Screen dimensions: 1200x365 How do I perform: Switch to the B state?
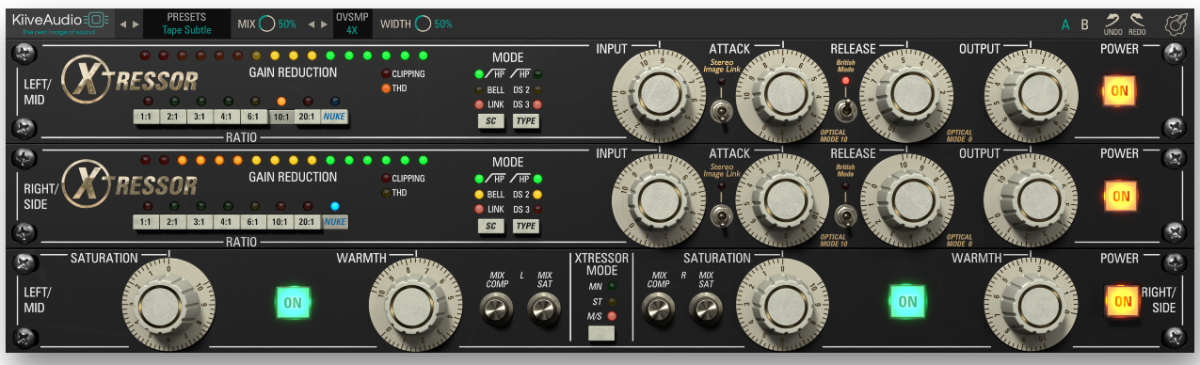pyautogui.click(x=1084, y=24)
